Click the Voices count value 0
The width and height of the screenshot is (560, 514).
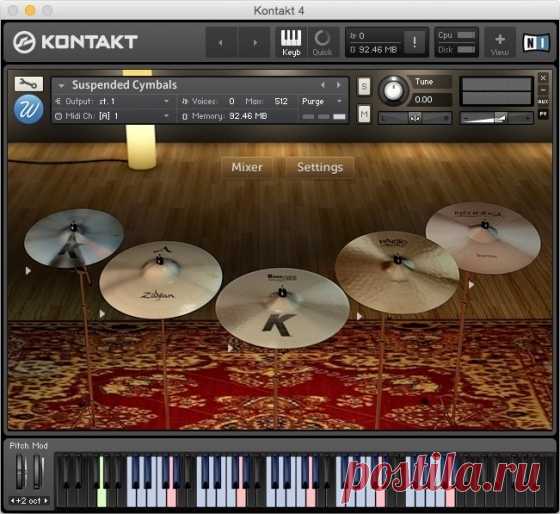(231, 101)
